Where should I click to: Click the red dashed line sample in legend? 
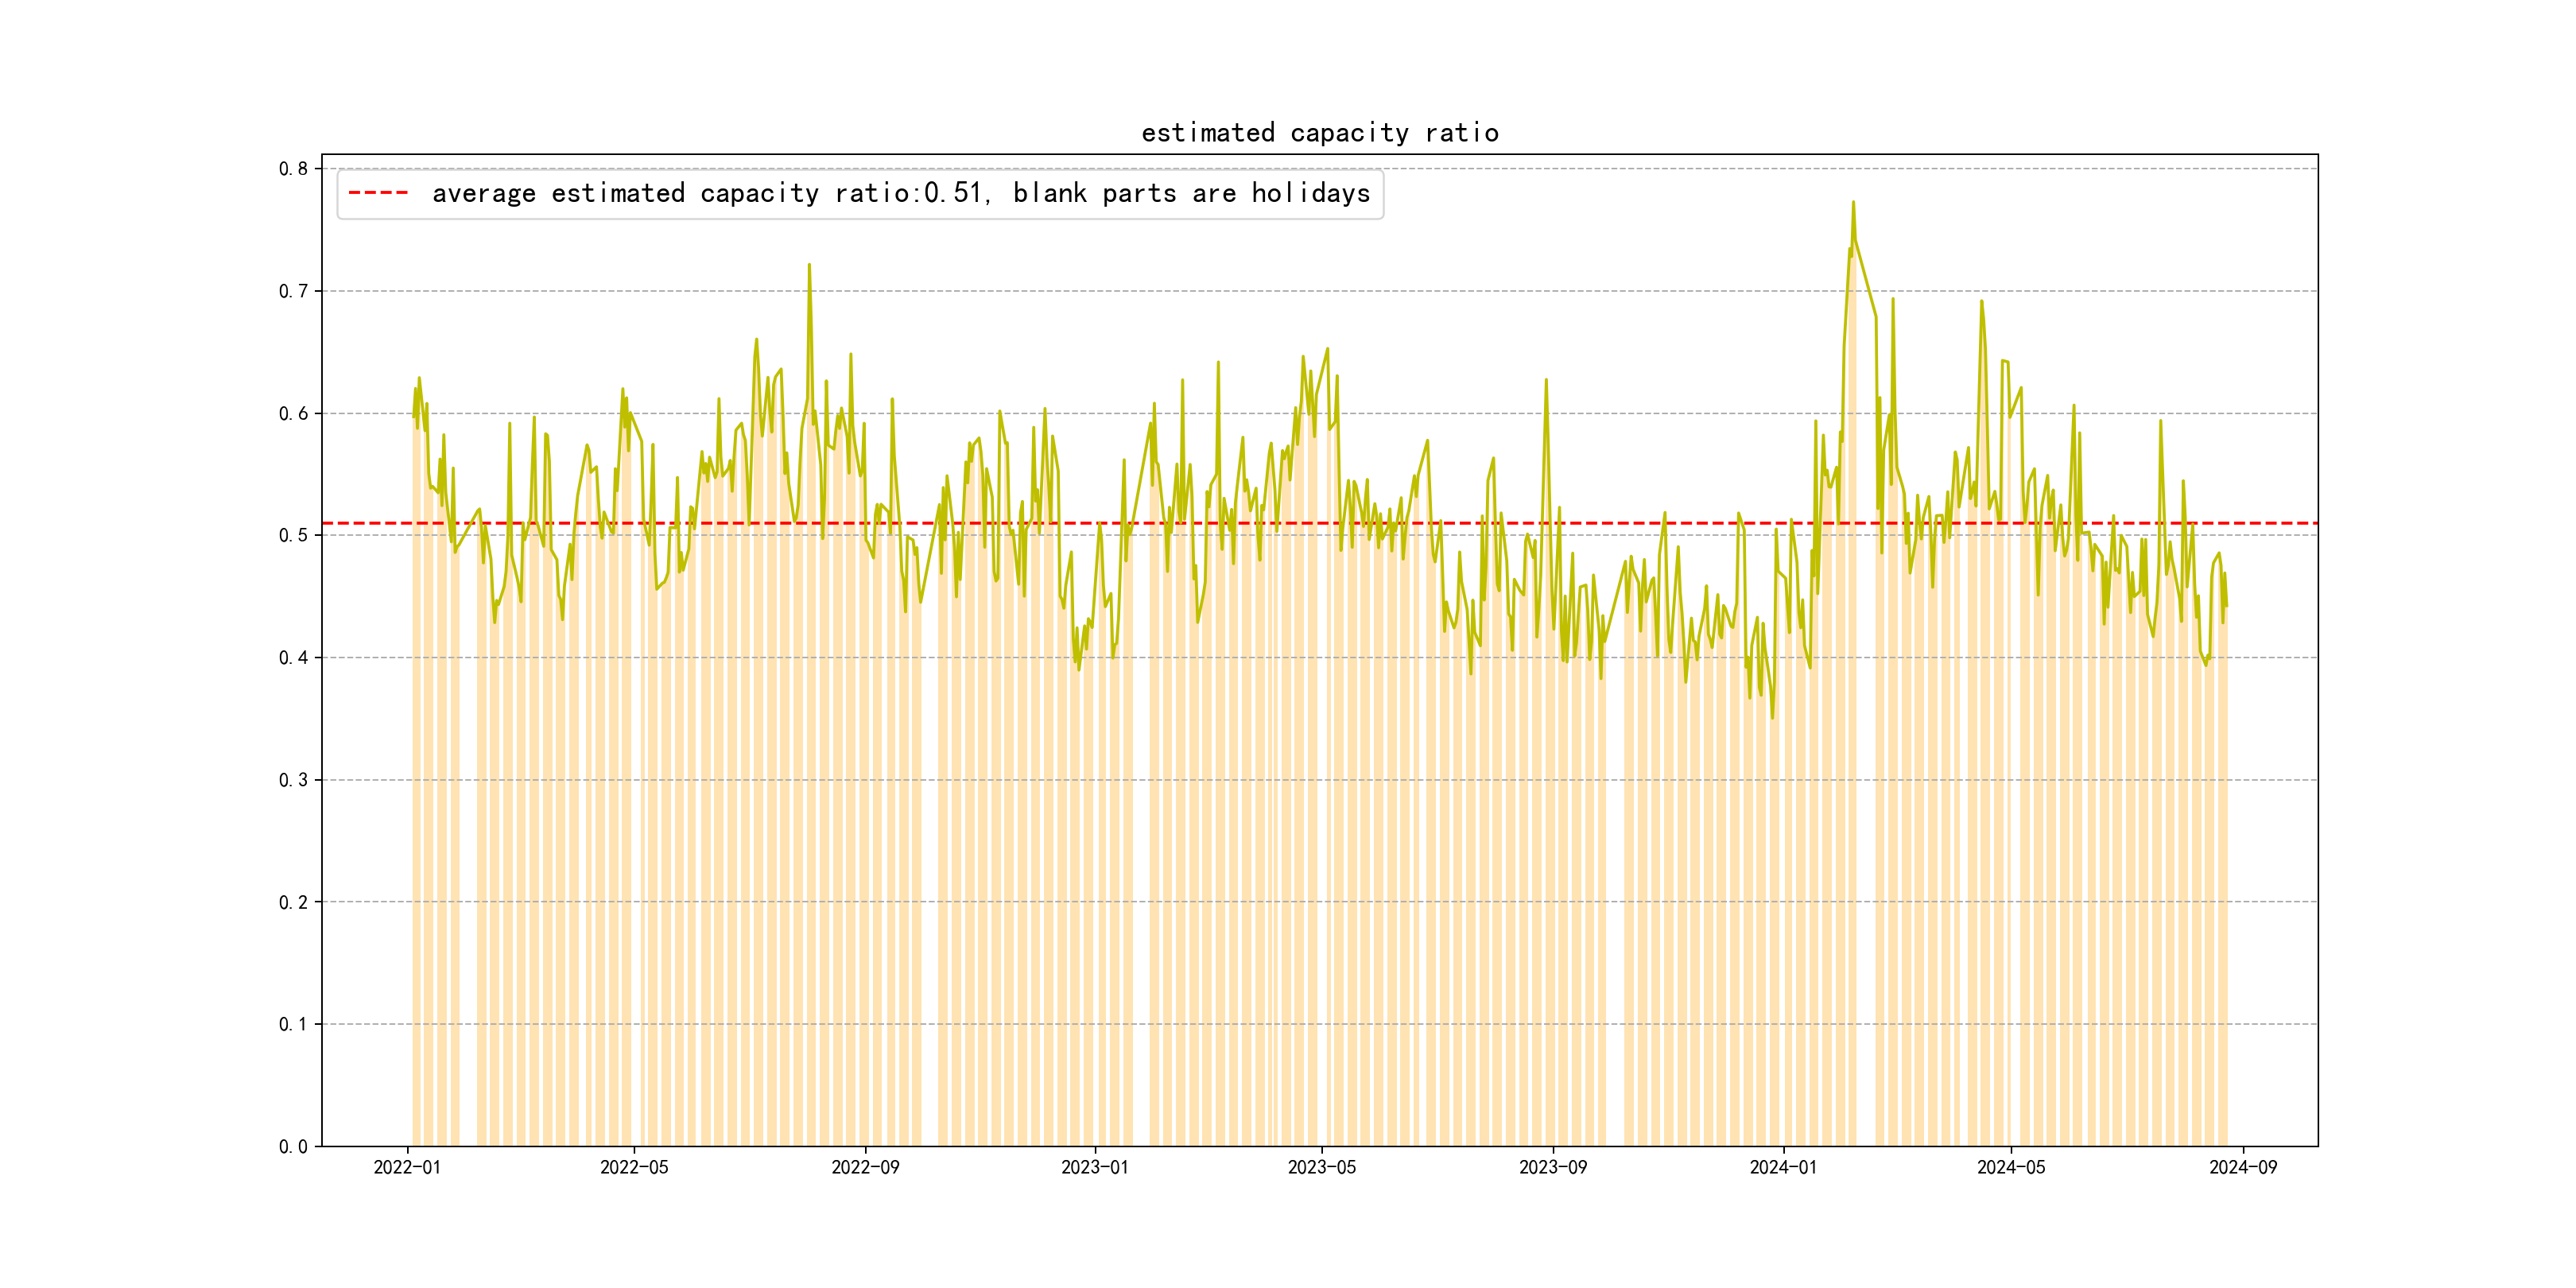pos(378,193)
